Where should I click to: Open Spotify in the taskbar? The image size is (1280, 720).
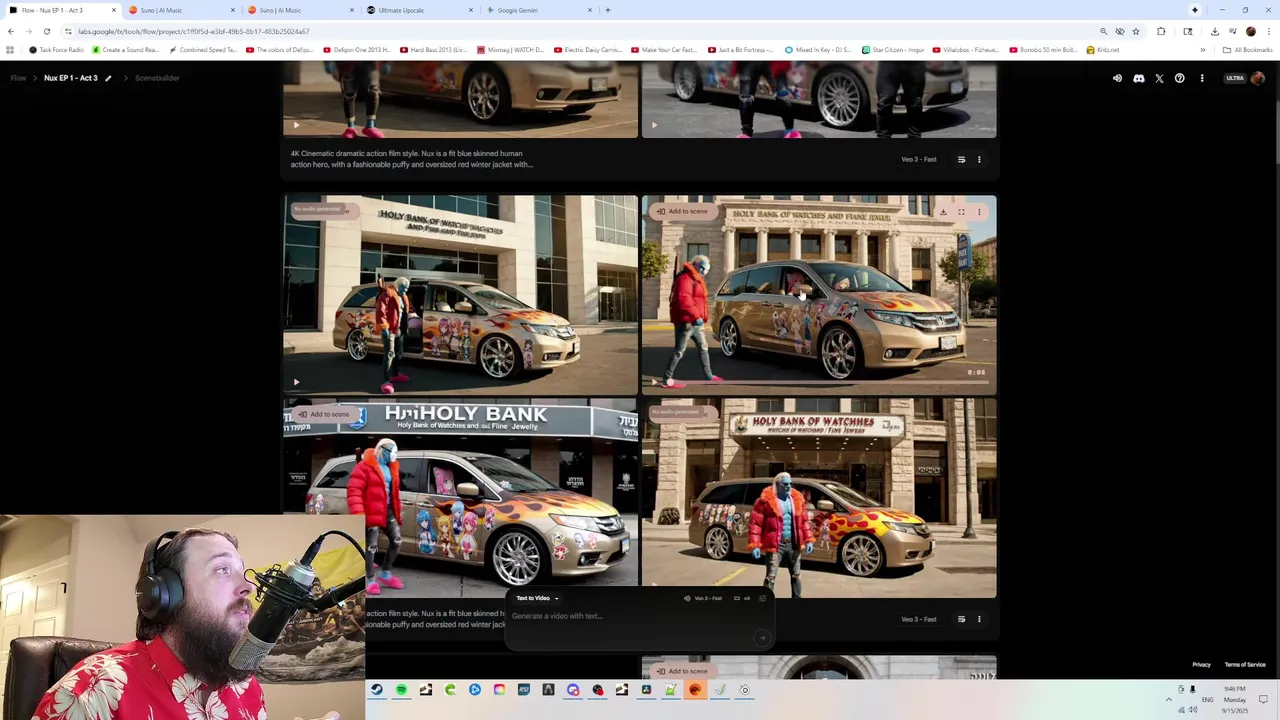point(401,689)
